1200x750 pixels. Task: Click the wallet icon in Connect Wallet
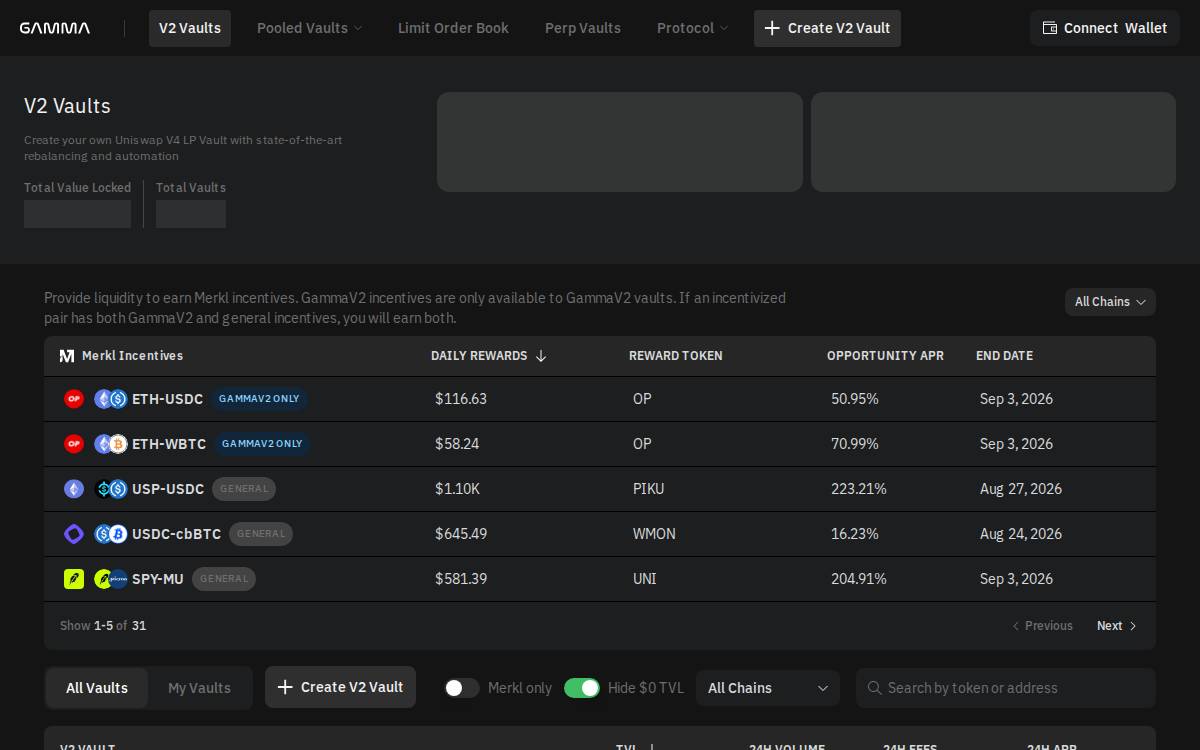click(x=1050, y=28)
